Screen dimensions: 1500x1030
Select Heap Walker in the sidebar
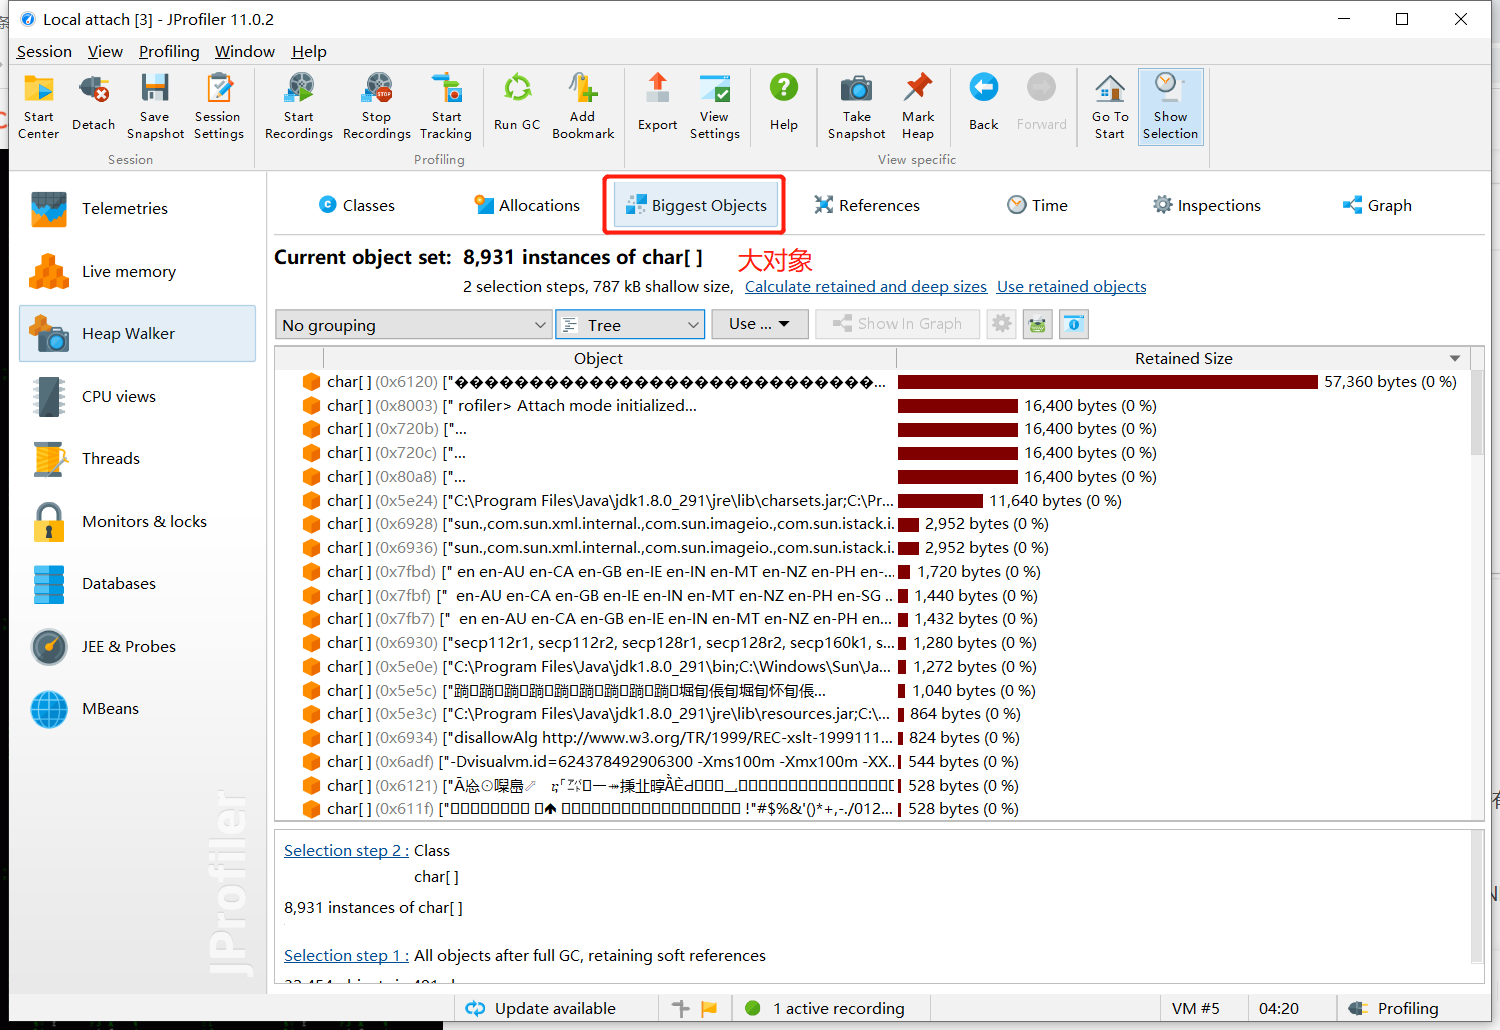point(128,333)
